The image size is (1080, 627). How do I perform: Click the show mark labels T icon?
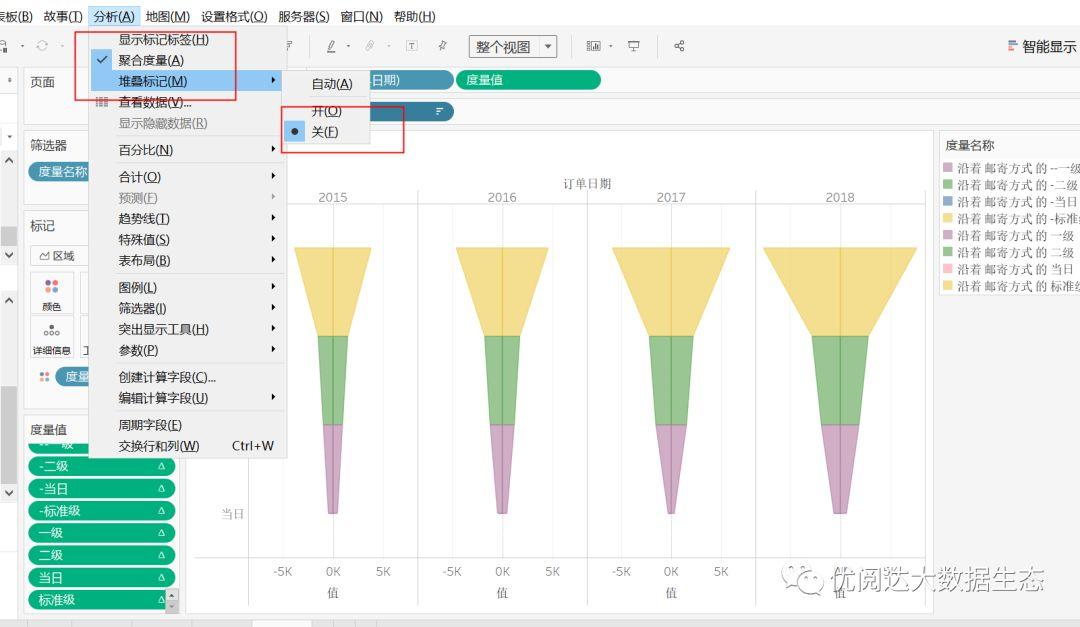coord(410,44)
